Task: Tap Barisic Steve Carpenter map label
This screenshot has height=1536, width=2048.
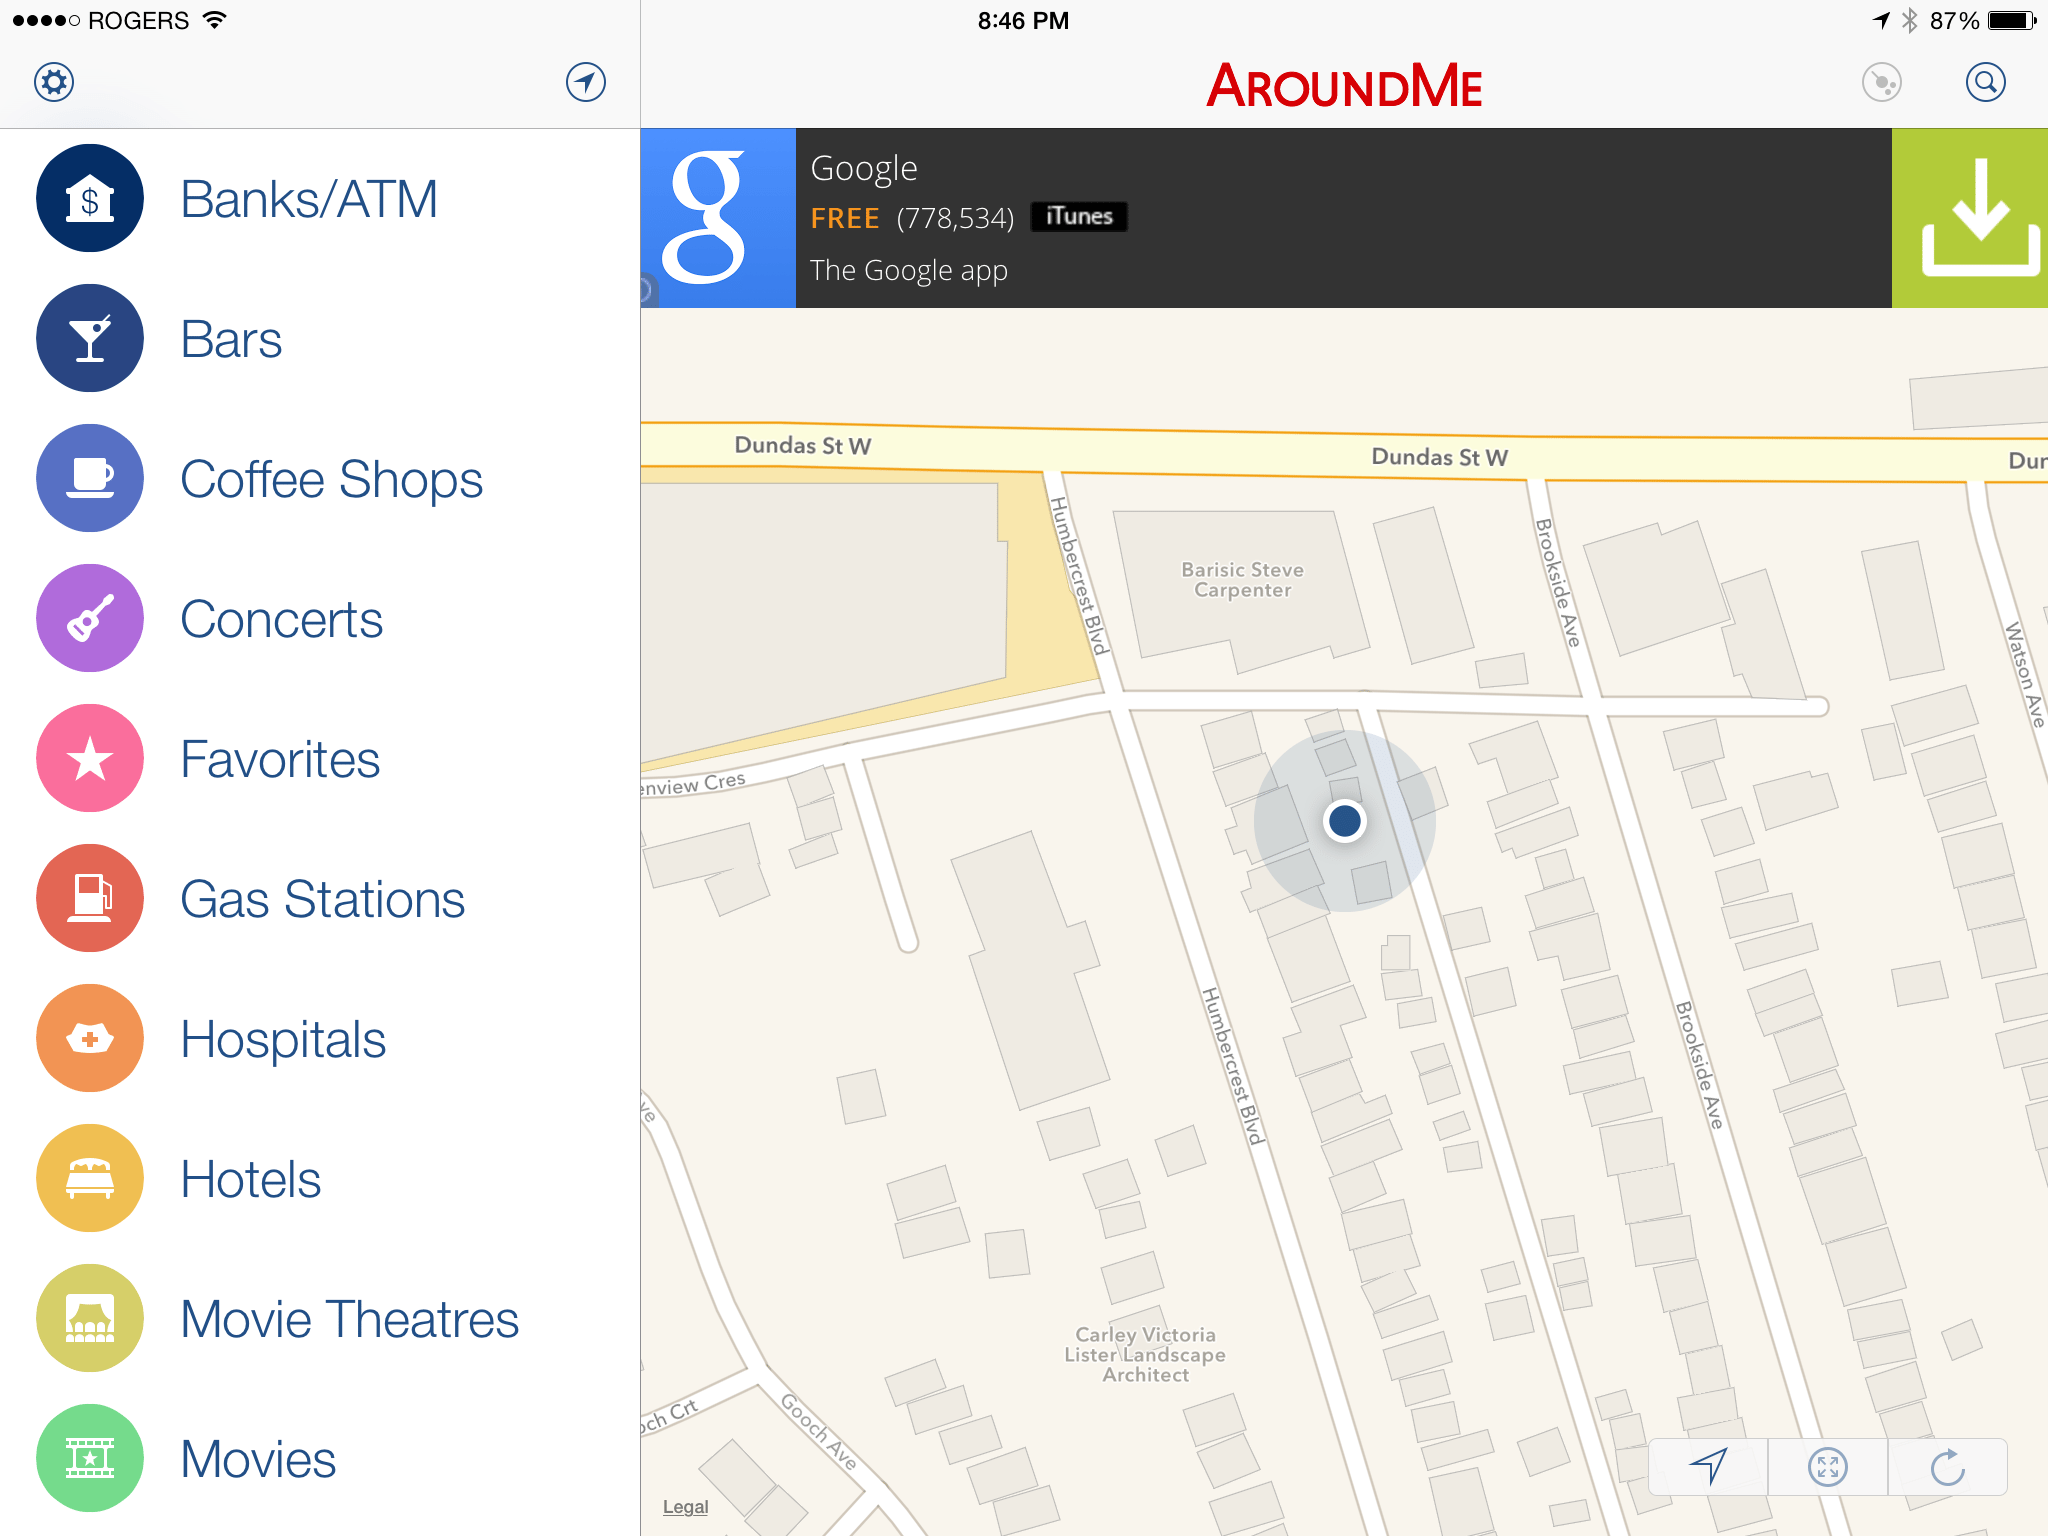Action: [x=1243, y=580]
